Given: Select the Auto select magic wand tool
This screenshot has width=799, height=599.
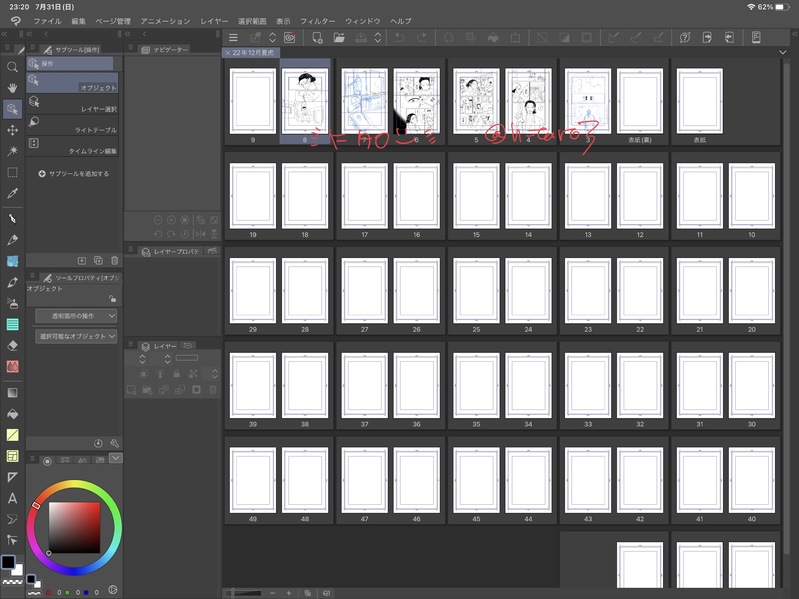Looking at the screenshot, I should pyautogui.click(x=12, y=151).
